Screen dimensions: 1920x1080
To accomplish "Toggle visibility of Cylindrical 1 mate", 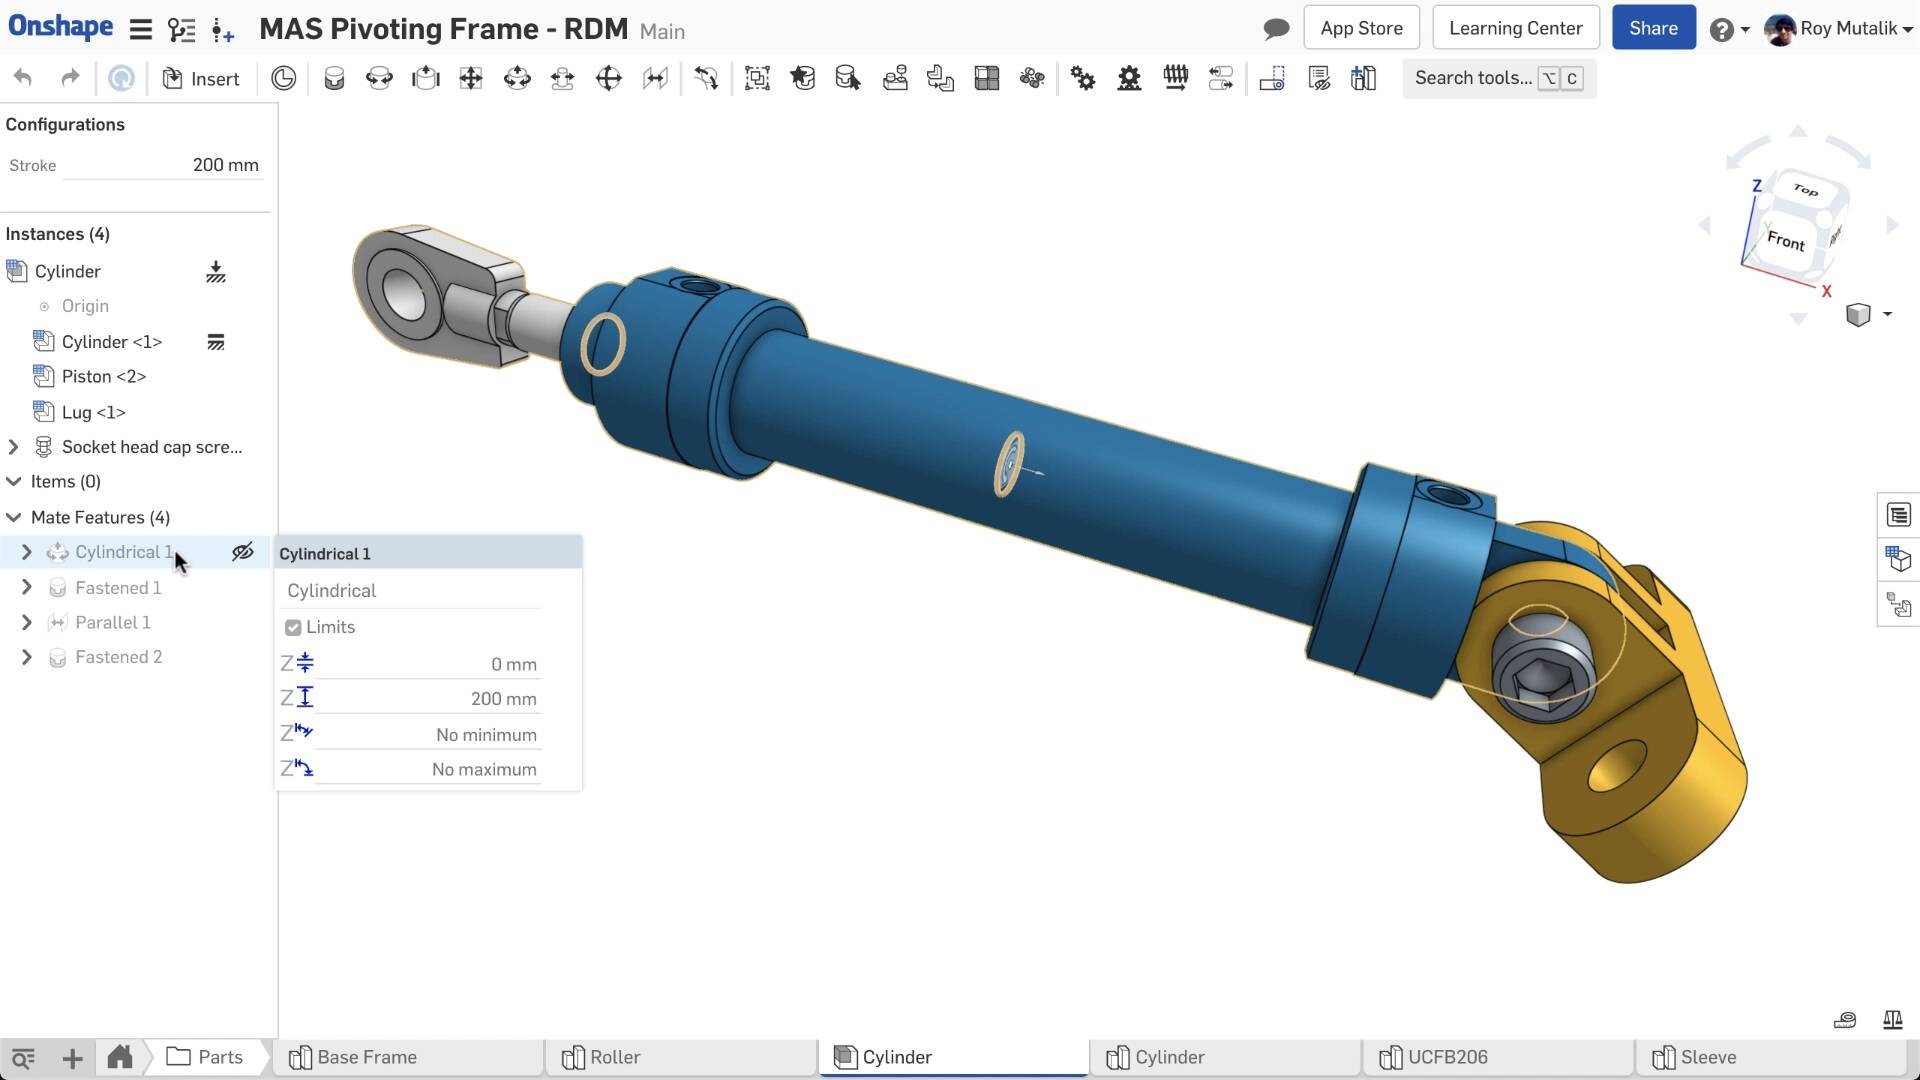I will tap(242, 552).
